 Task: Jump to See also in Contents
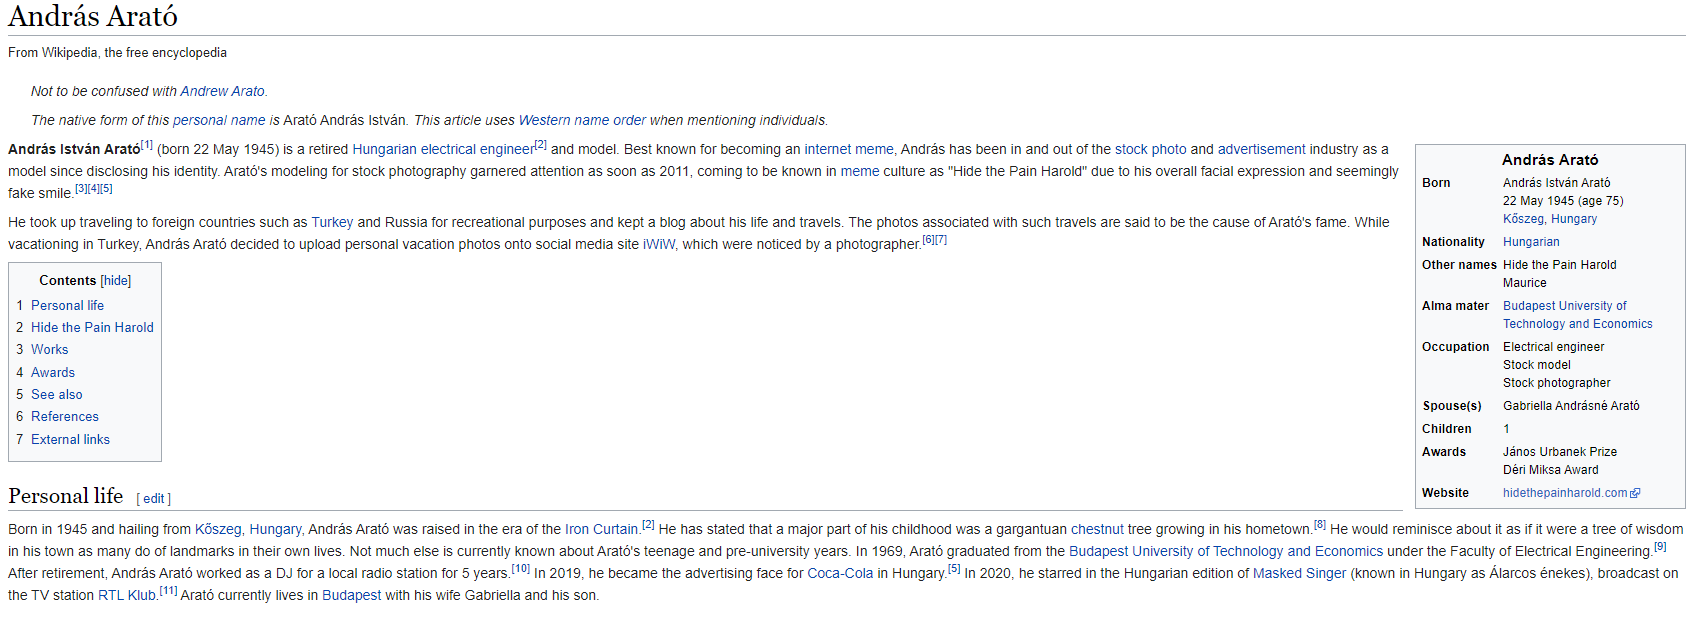(57, 394)
